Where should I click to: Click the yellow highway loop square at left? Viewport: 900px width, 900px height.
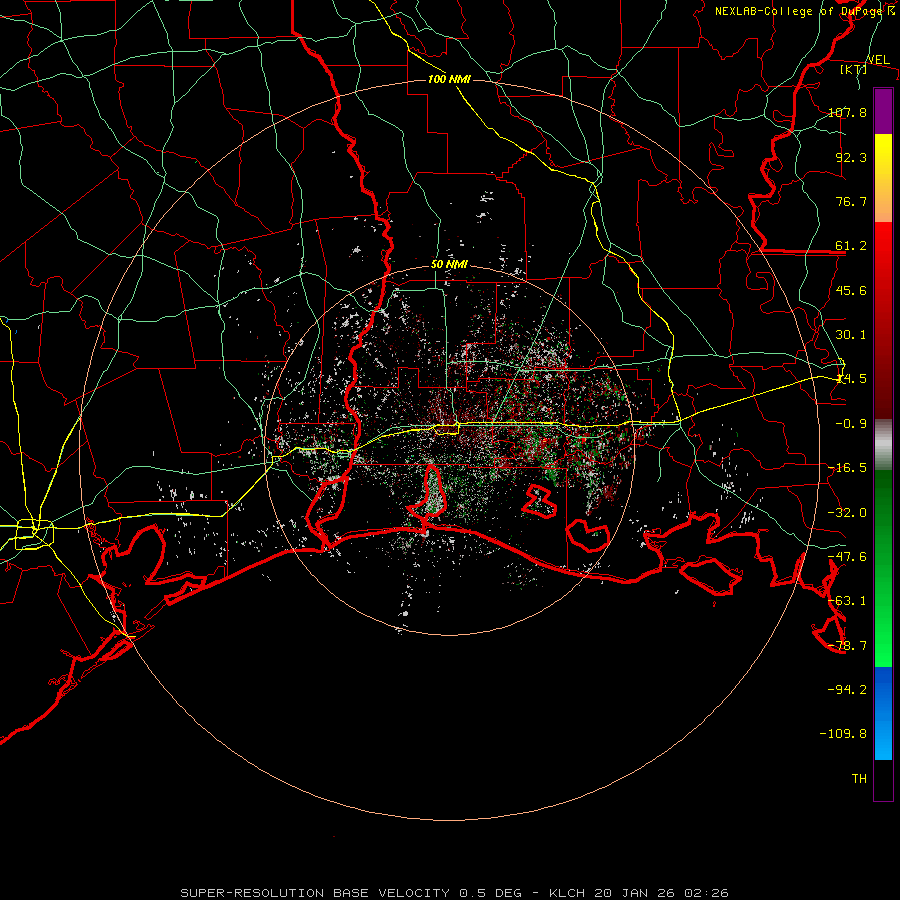point(34,534)
